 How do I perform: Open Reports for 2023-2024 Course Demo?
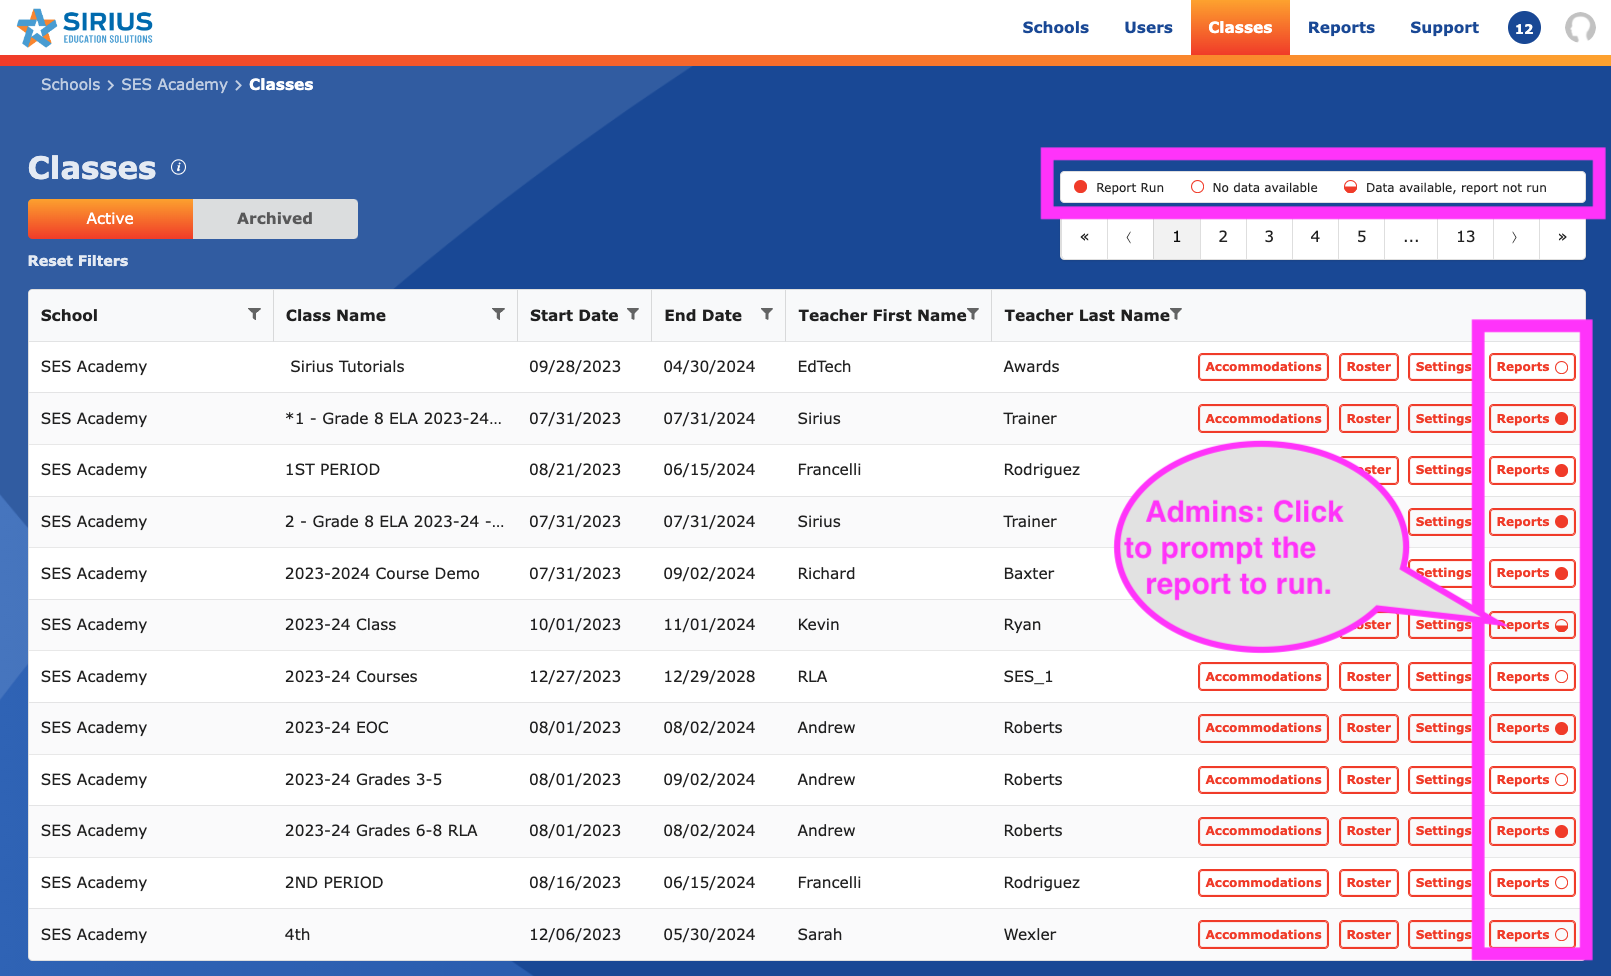[1532, 573]
